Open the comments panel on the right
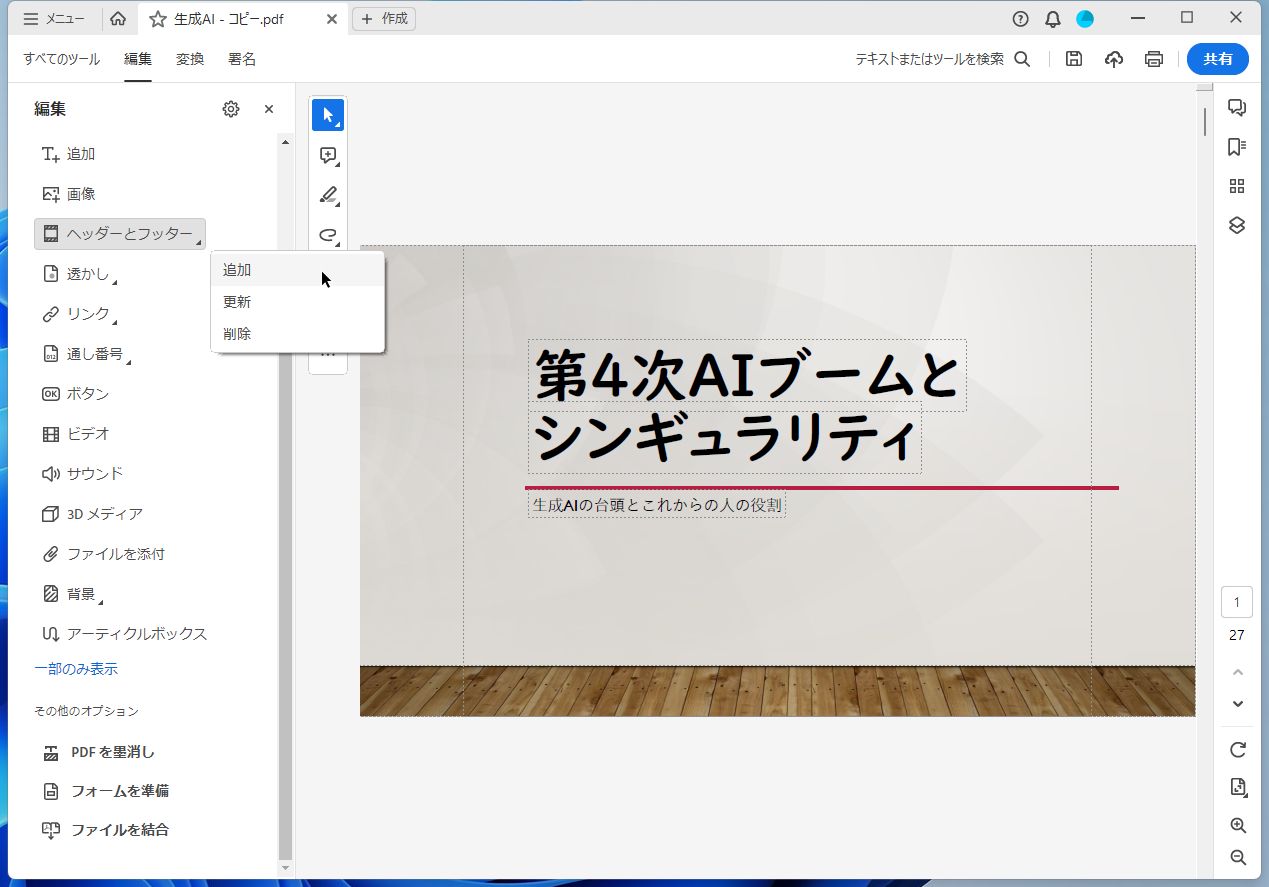1269x887 pixels. tap(1237, 106)
